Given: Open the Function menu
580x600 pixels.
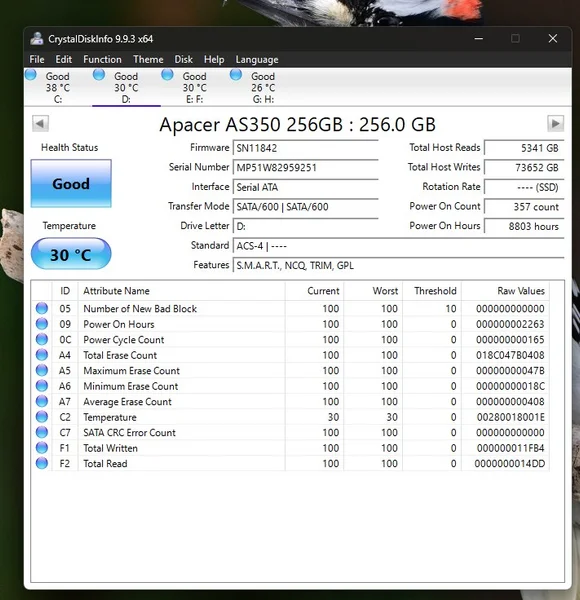Looking at the screenshot, I should tap(102, 60).
